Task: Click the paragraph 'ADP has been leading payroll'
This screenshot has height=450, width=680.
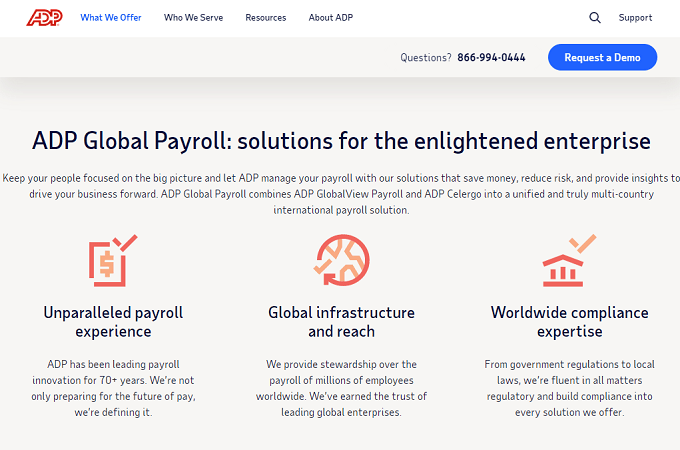Action: click(x=113, y=388)
